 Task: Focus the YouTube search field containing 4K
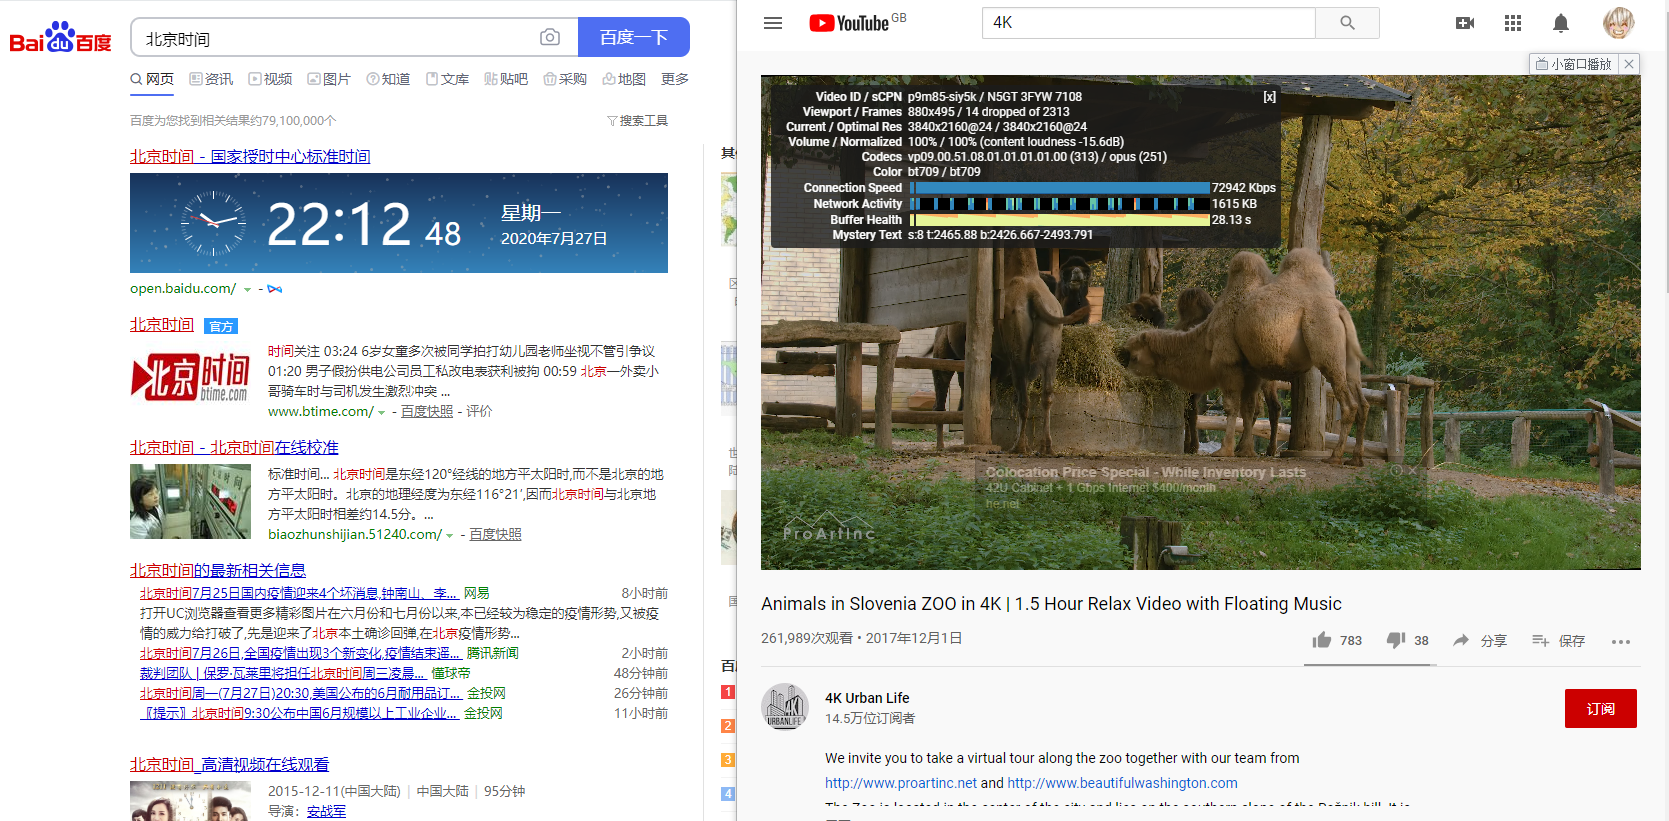pyautogui.click(x=1149, y=23)
